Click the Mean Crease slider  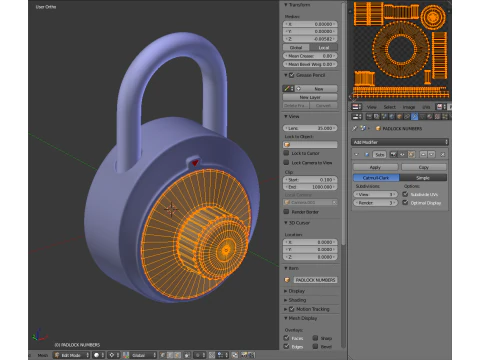[310, 56]
